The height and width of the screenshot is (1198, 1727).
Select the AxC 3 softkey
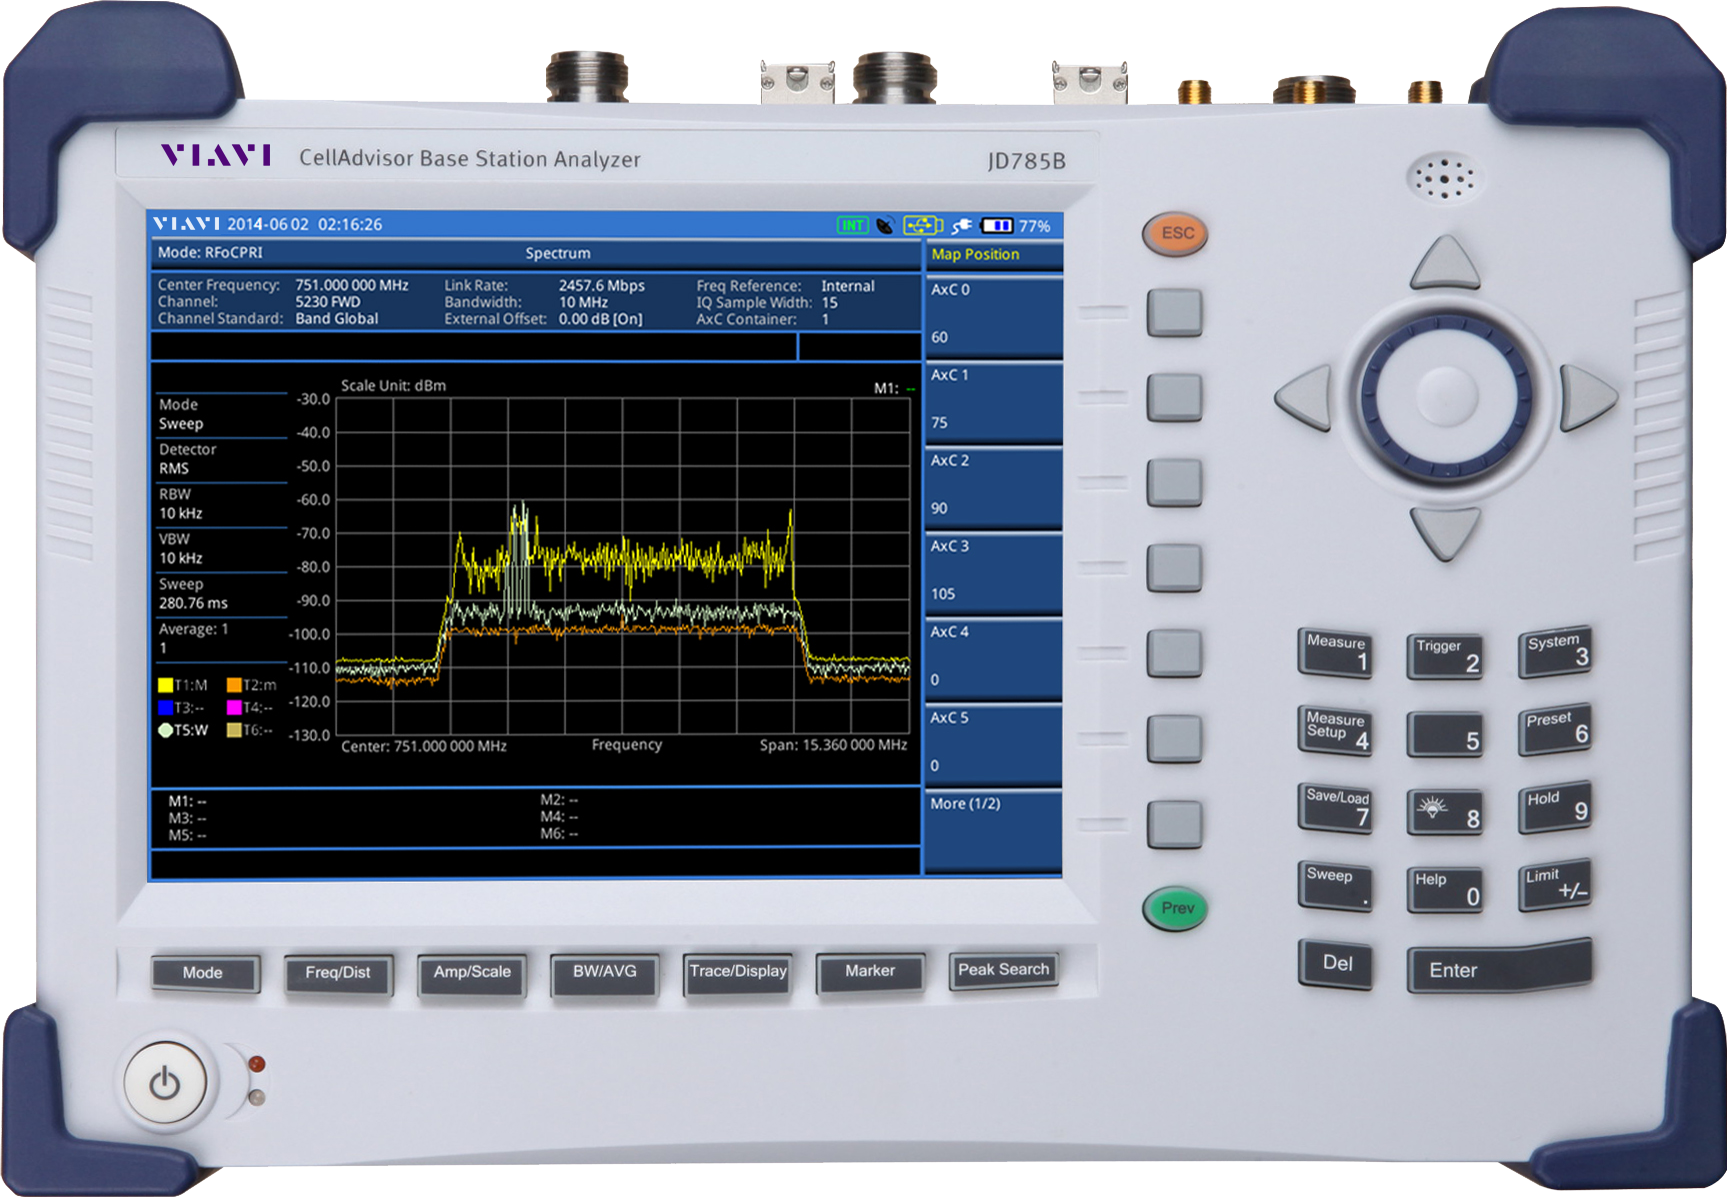(x=992, y=571)
